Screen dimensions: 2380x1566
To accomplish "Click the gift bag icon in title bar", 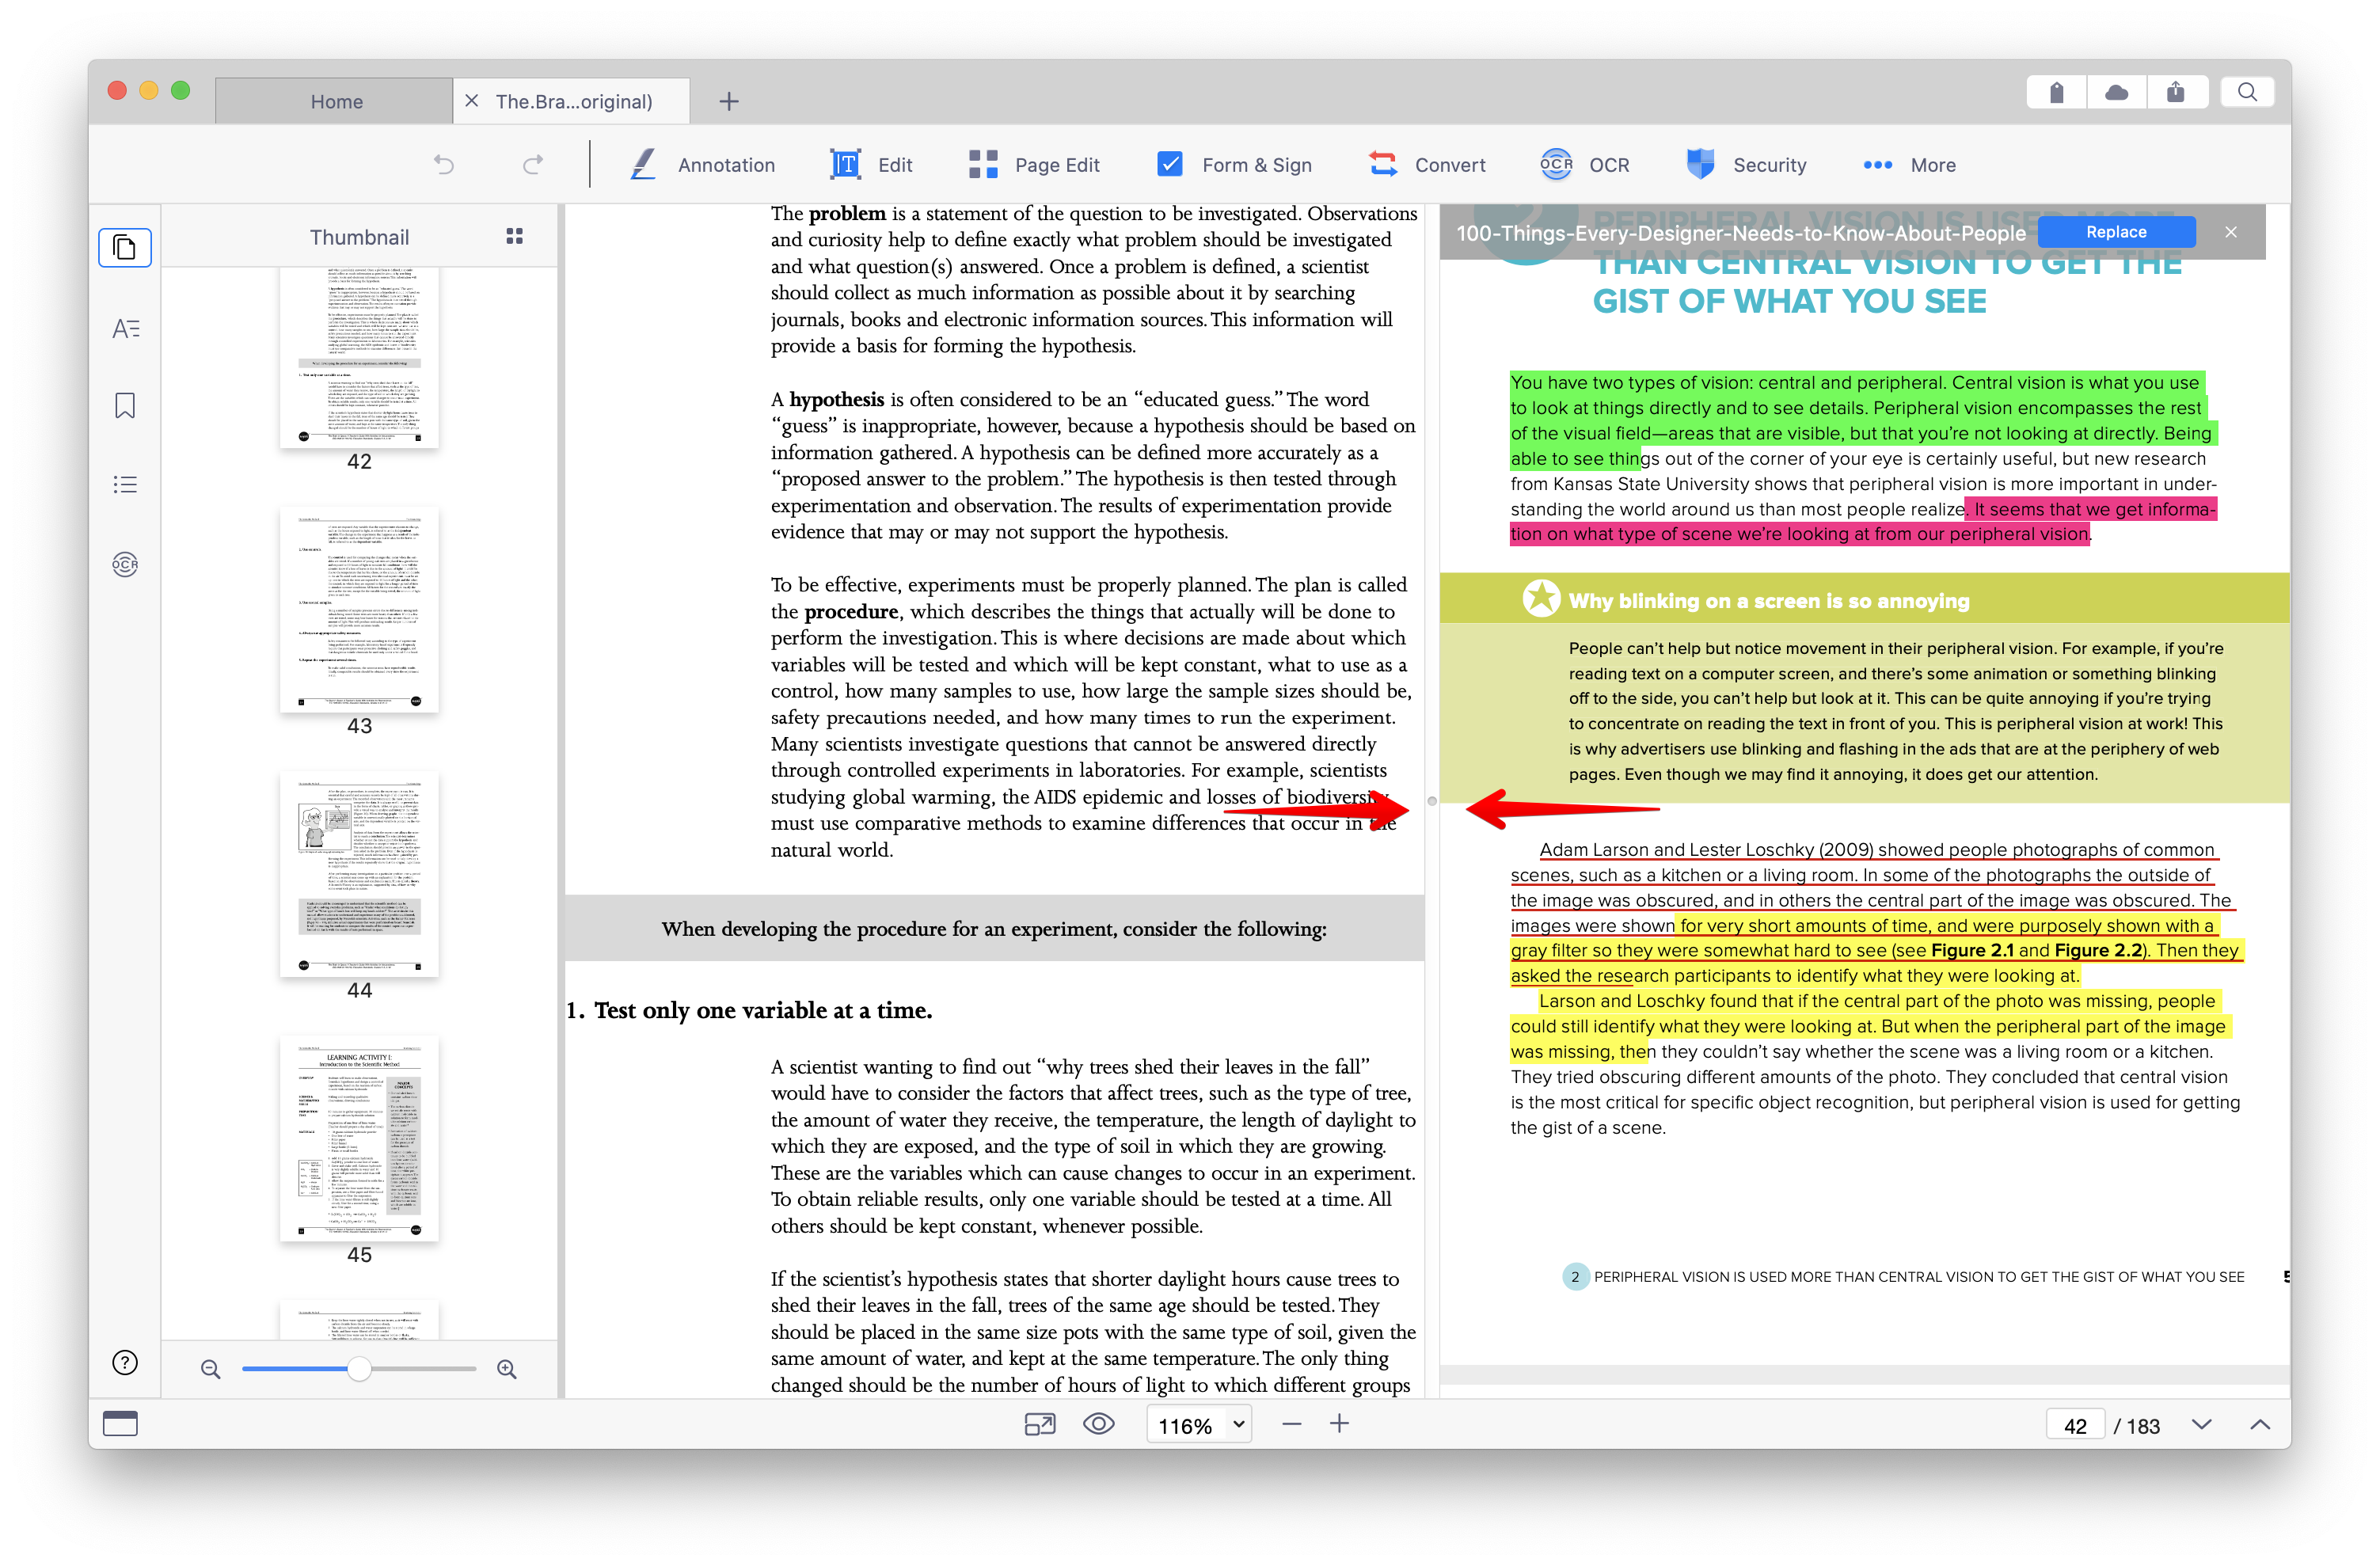I will click(2056, 92).
